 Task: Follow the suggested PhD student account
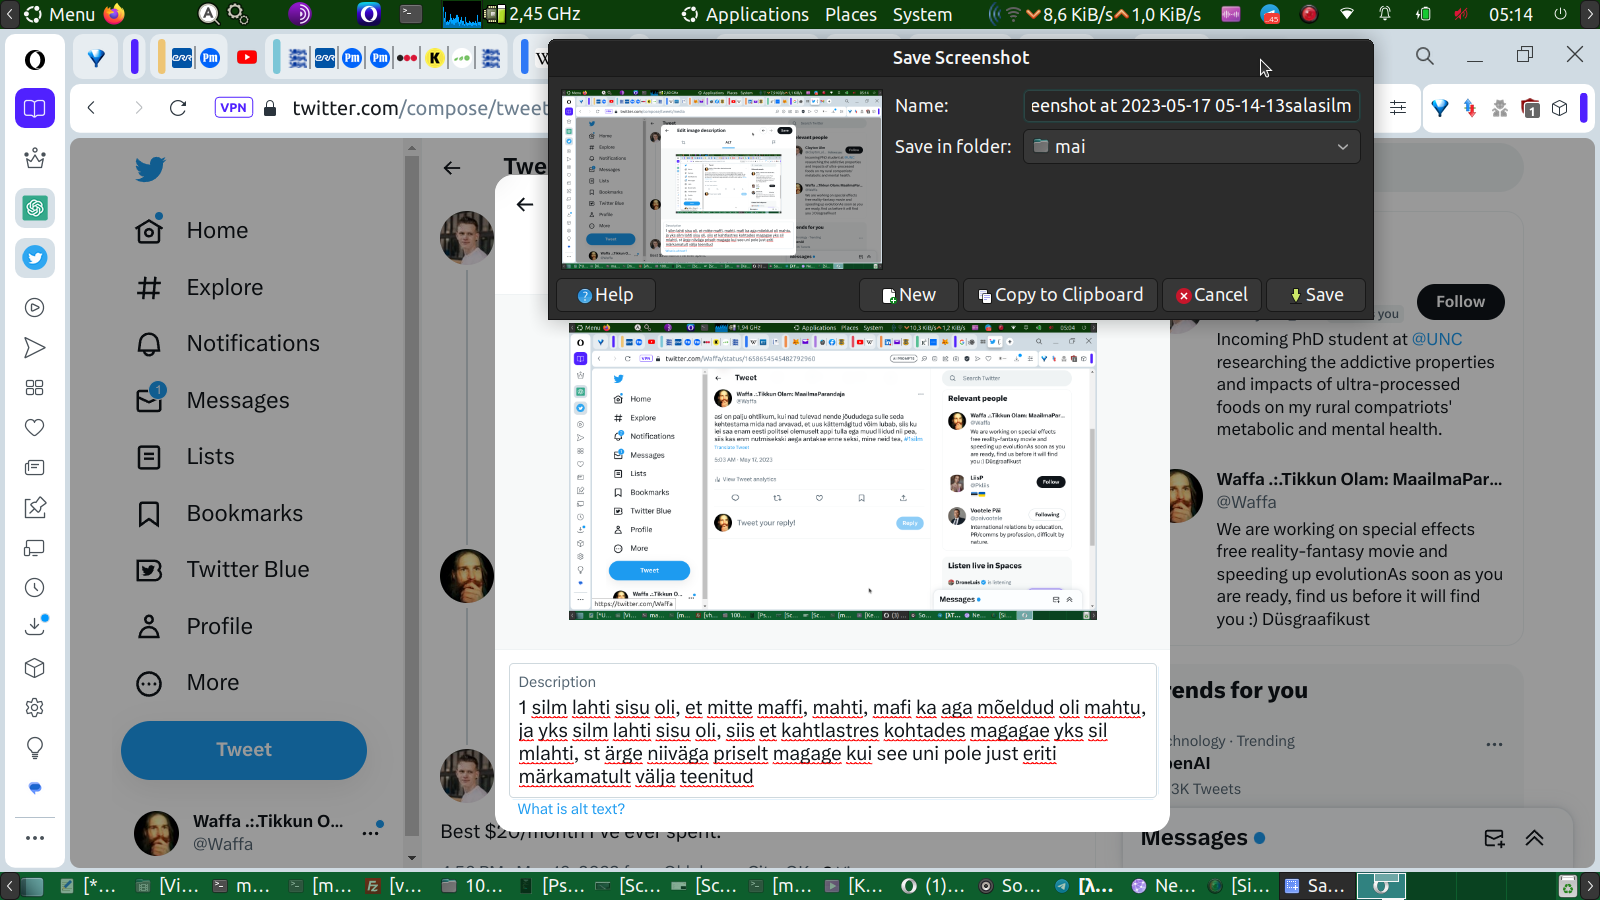(x=1460, y=302)
